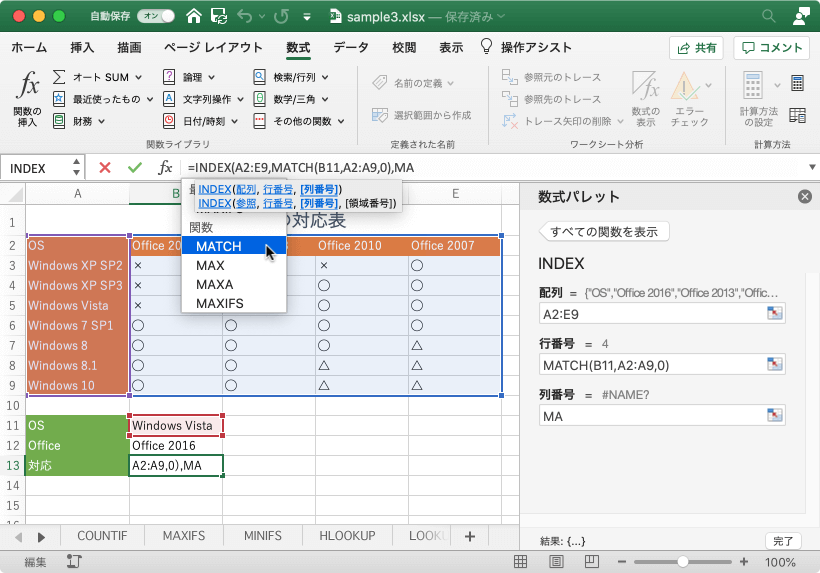820x573 pixels.
Task: Click 選択範囲から作成 in ribbon
Action: [422, 115]
